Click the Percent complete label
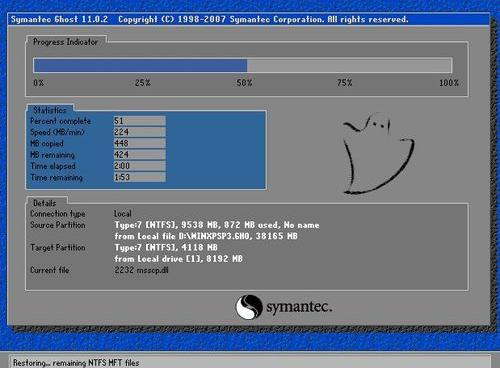500x368 pixels. (x=60, y=121)
